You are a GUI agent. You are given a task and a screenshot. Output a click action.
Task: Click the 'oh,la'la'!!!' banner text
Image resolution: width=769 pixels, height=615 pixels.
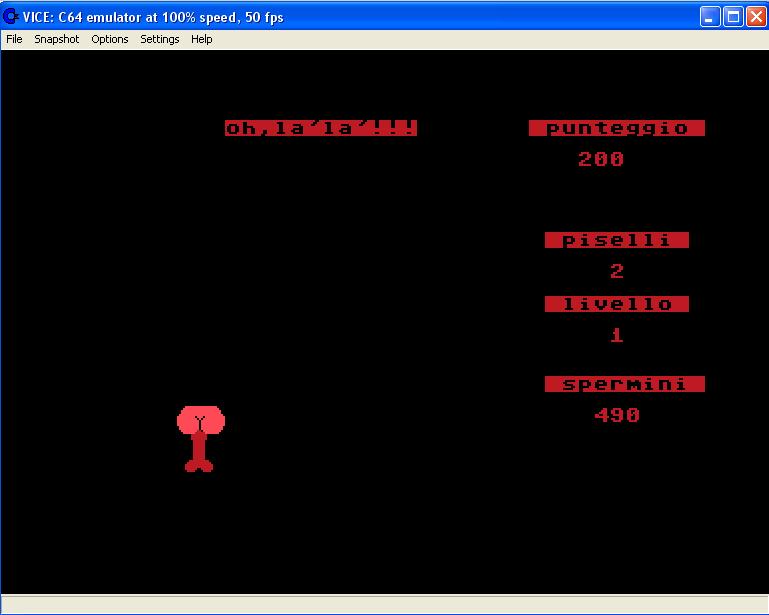pos(321,128)
